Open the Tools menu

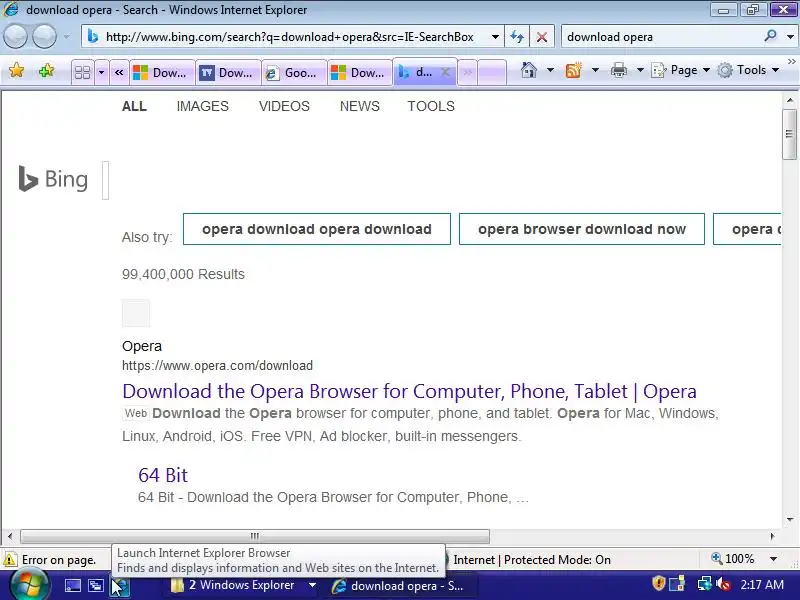(748, 69)
